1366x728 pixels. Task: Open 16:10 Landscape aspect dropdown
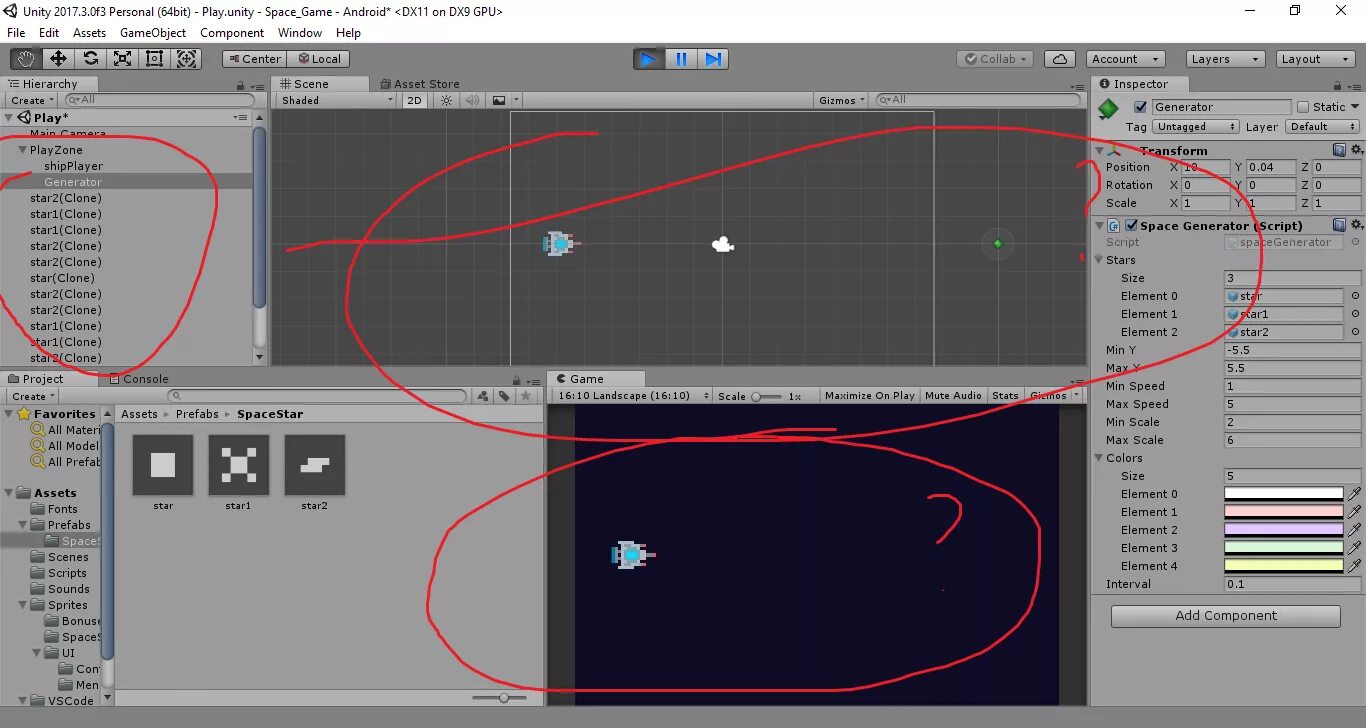click(x=631, y=396)
